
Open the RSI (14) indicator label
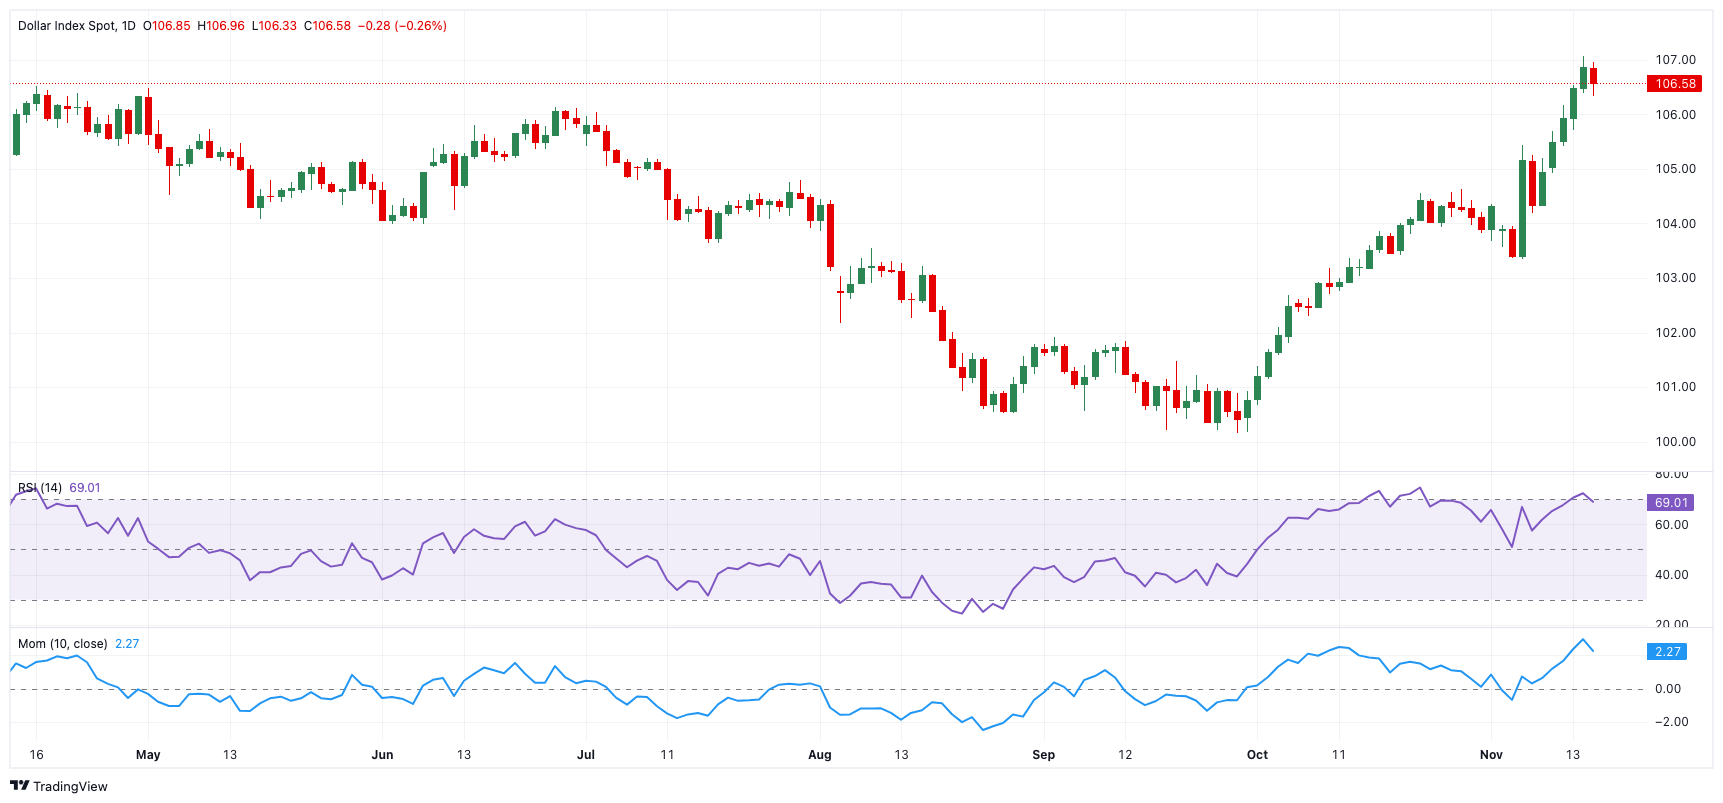pyautogui.click(x=40, y=488)
